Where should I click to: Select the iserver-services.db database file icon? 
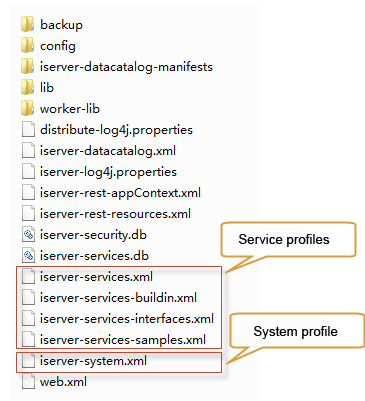[x=28, y=256]
